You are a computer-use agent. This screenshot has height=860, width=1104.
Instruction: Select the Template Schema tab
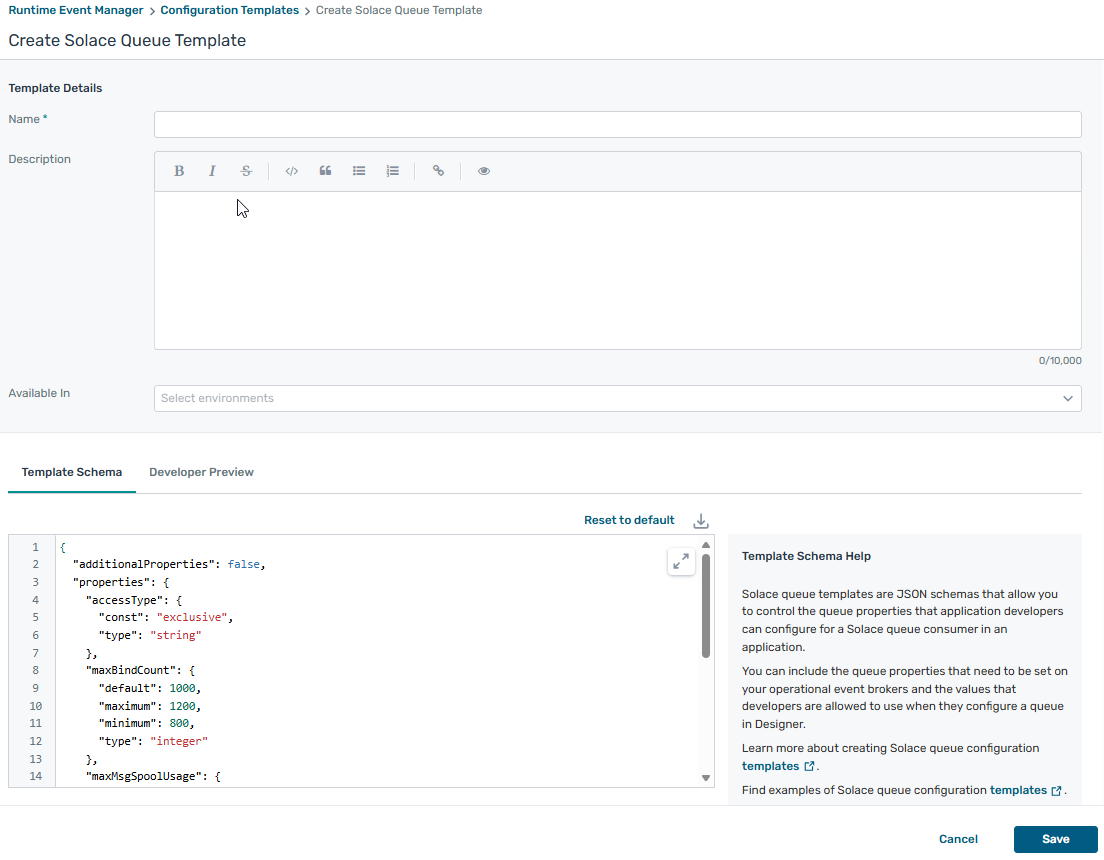pyautogui.click(x=72, y=472)
